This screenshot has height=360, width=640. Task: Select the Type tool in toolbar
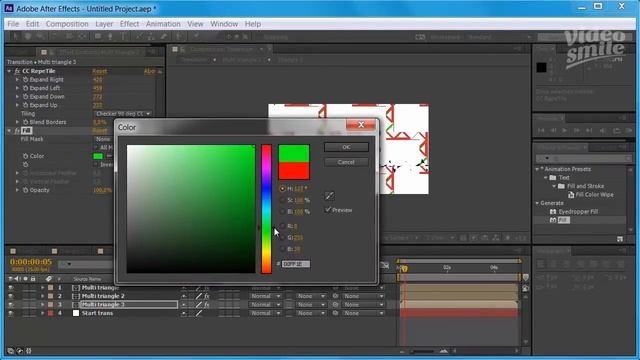[x=123, y=37]
